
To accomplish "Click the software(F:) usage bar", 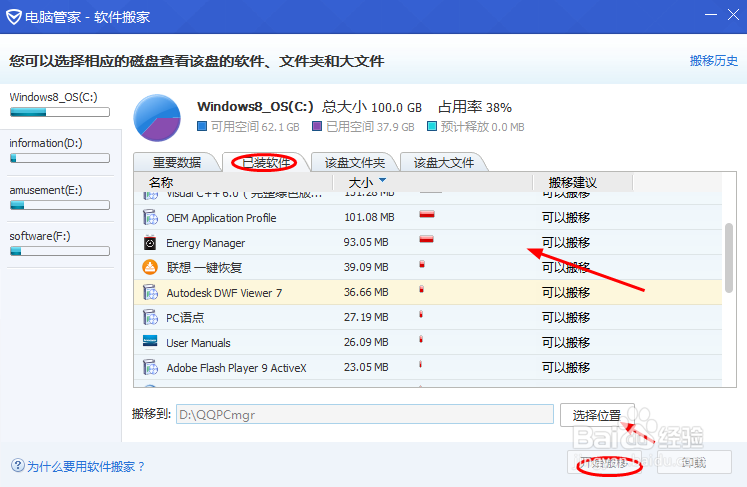I will coord(60,251).
